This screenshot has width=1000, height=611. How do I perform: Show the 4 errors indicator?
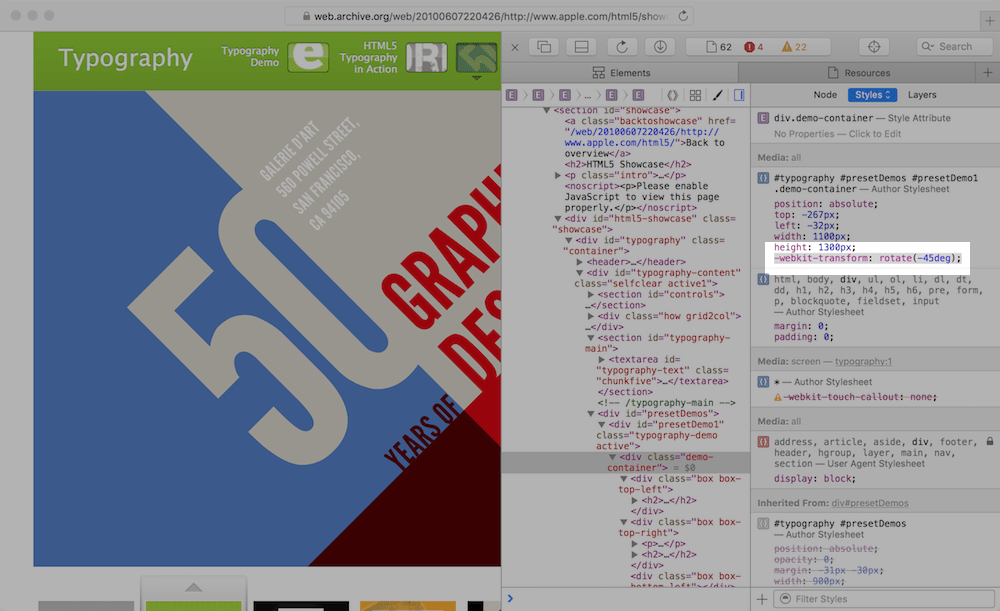(753, 47)
